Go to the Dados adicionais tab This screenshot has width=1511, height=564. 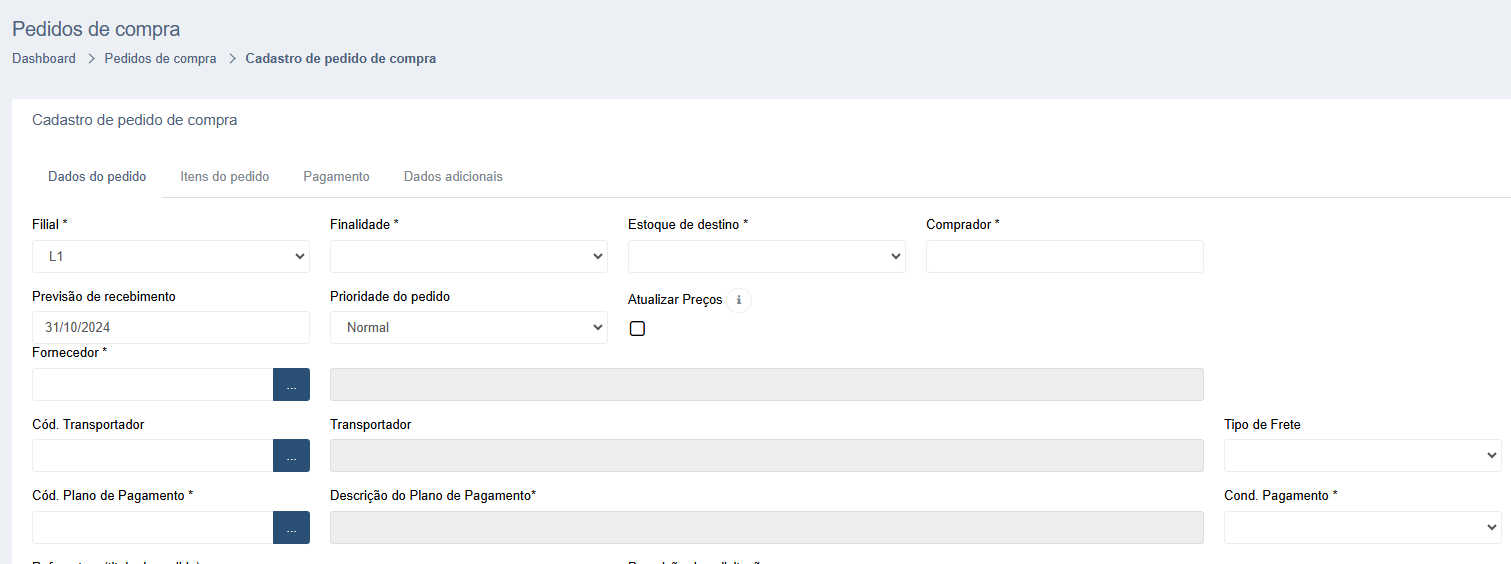[453, 177]
